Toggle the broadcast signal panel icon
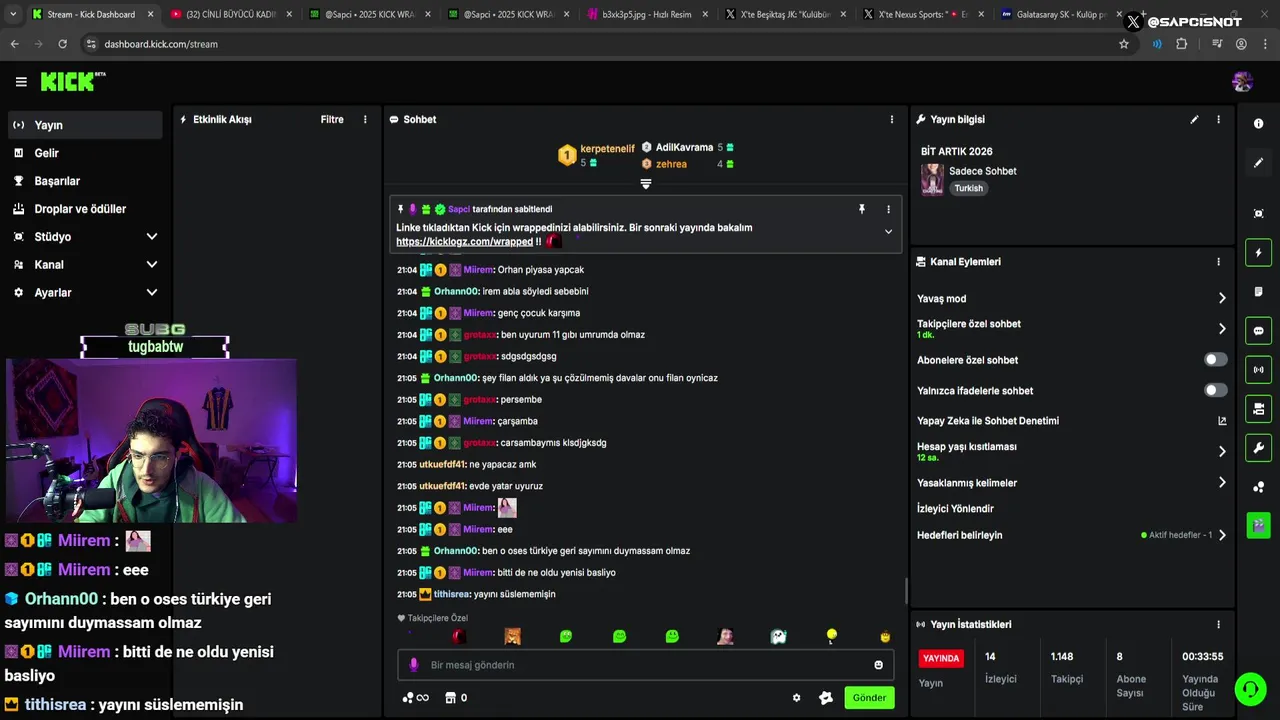 click(x=1258, y=369)
